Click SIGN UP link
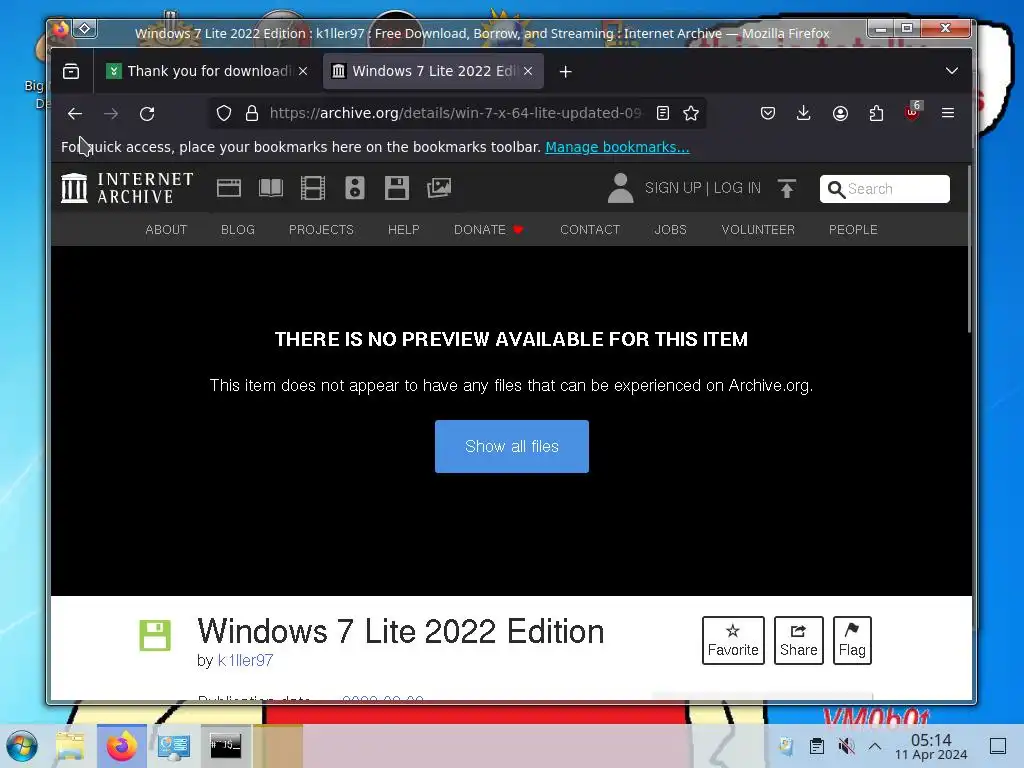Viewport: 1024px width, 768px height. pos(673,188)
